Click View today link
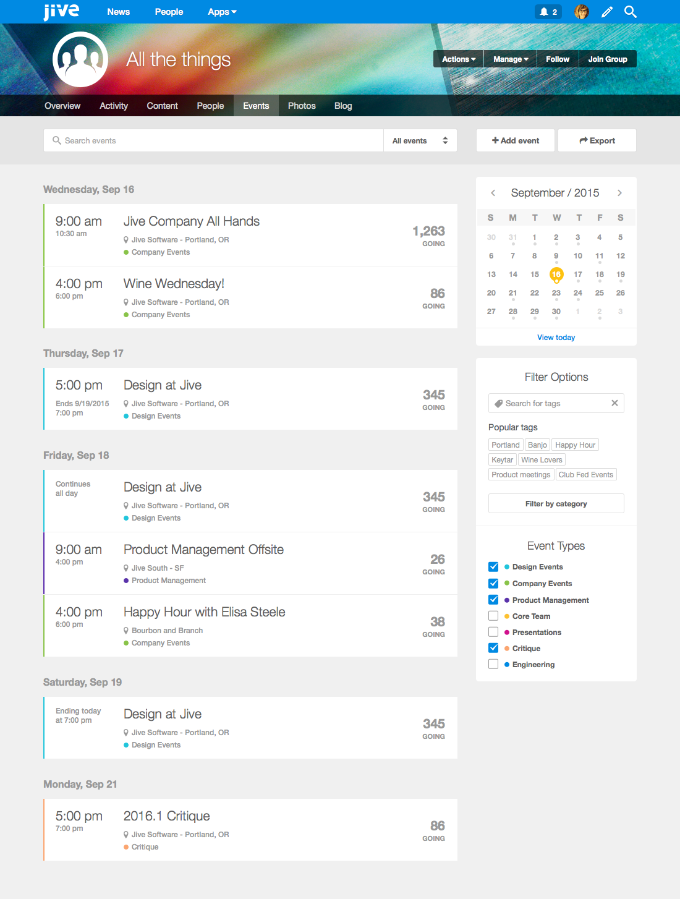 556,337
